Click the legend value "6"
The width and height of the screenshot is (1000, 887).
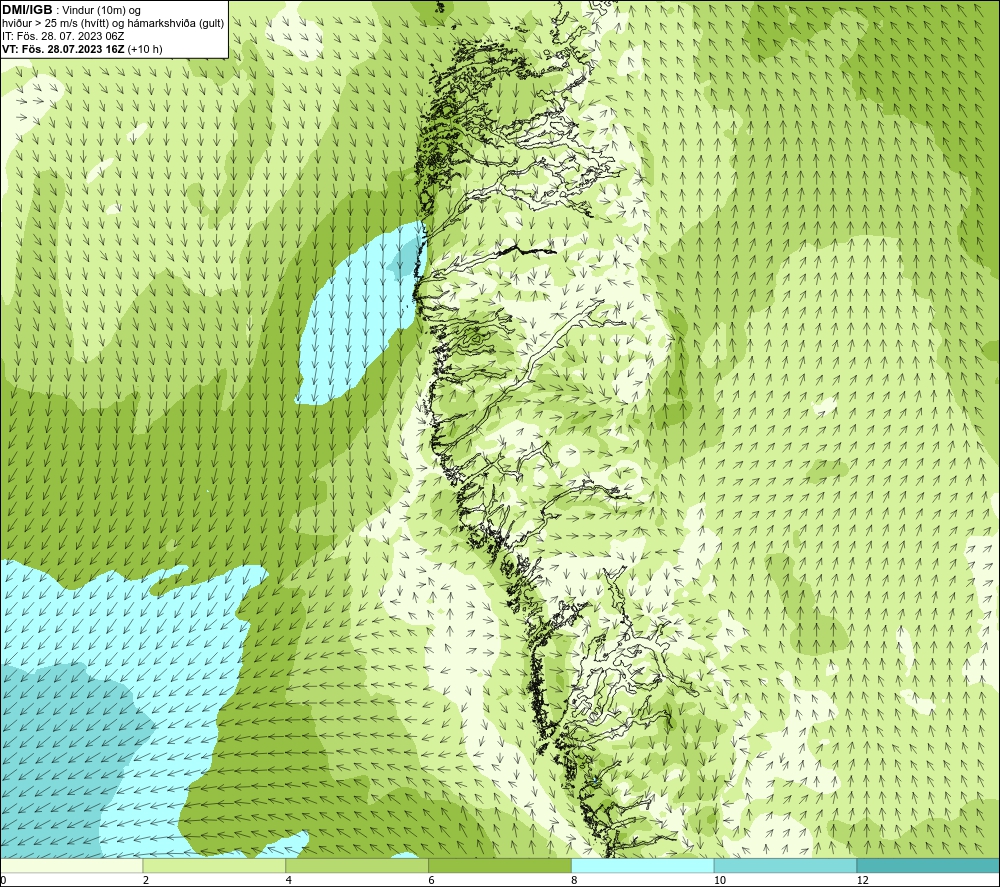(x=432, y=881)
